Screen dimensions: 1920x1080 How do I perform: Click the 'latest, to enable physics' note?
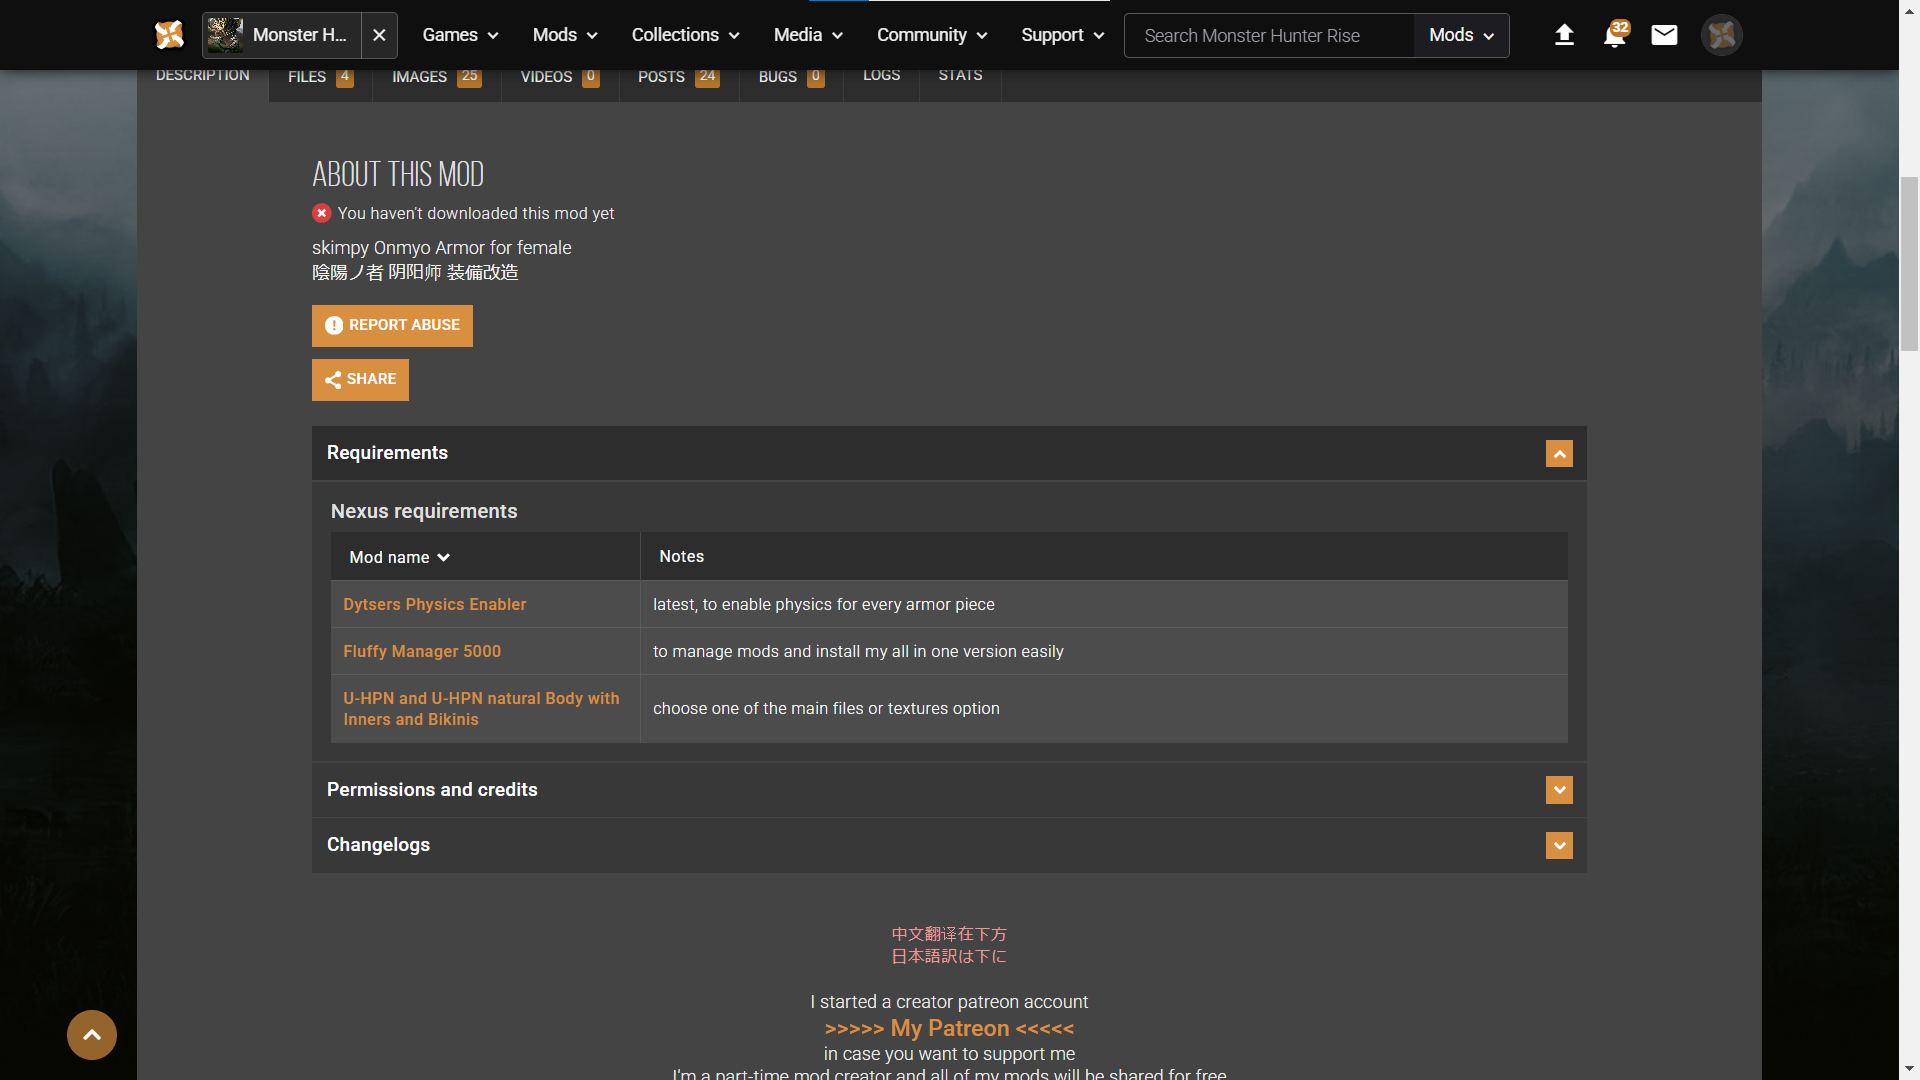[824, 604]
